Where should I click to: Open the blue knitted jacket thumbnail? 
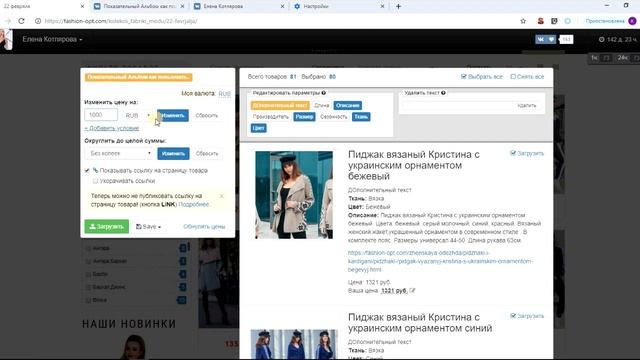294,344
